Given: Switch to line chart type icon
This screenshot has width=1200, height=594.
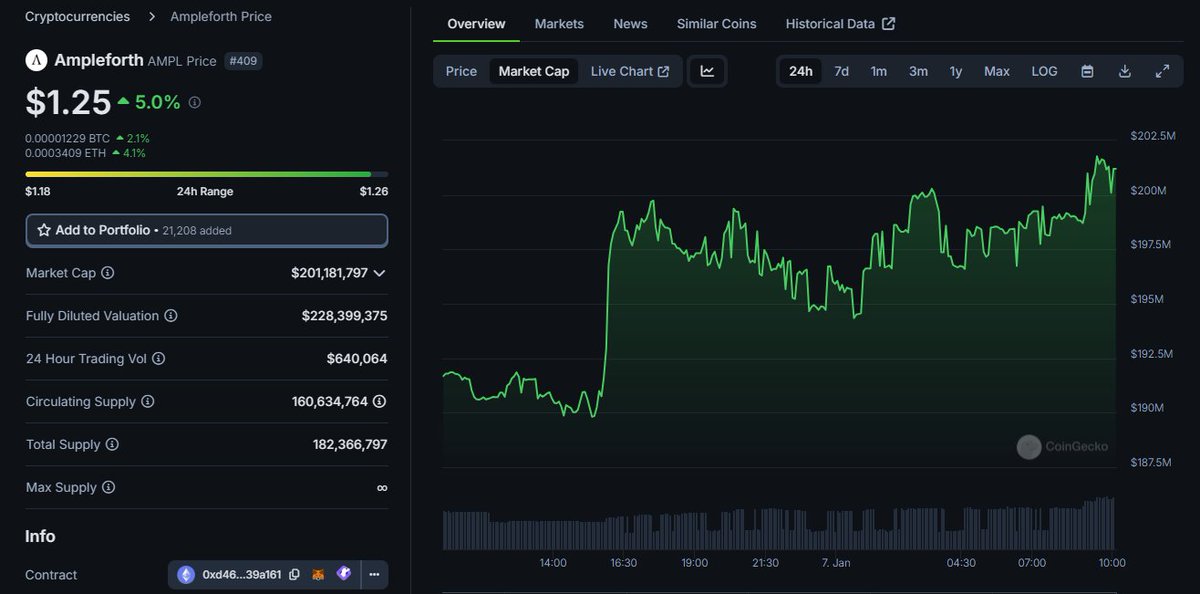Looking at the screenshot, I should (707, 71).
